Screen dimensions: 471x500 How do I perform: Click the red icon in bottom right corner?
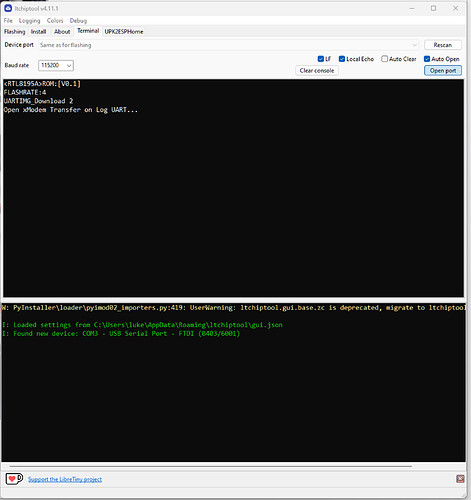pos(460,479)
